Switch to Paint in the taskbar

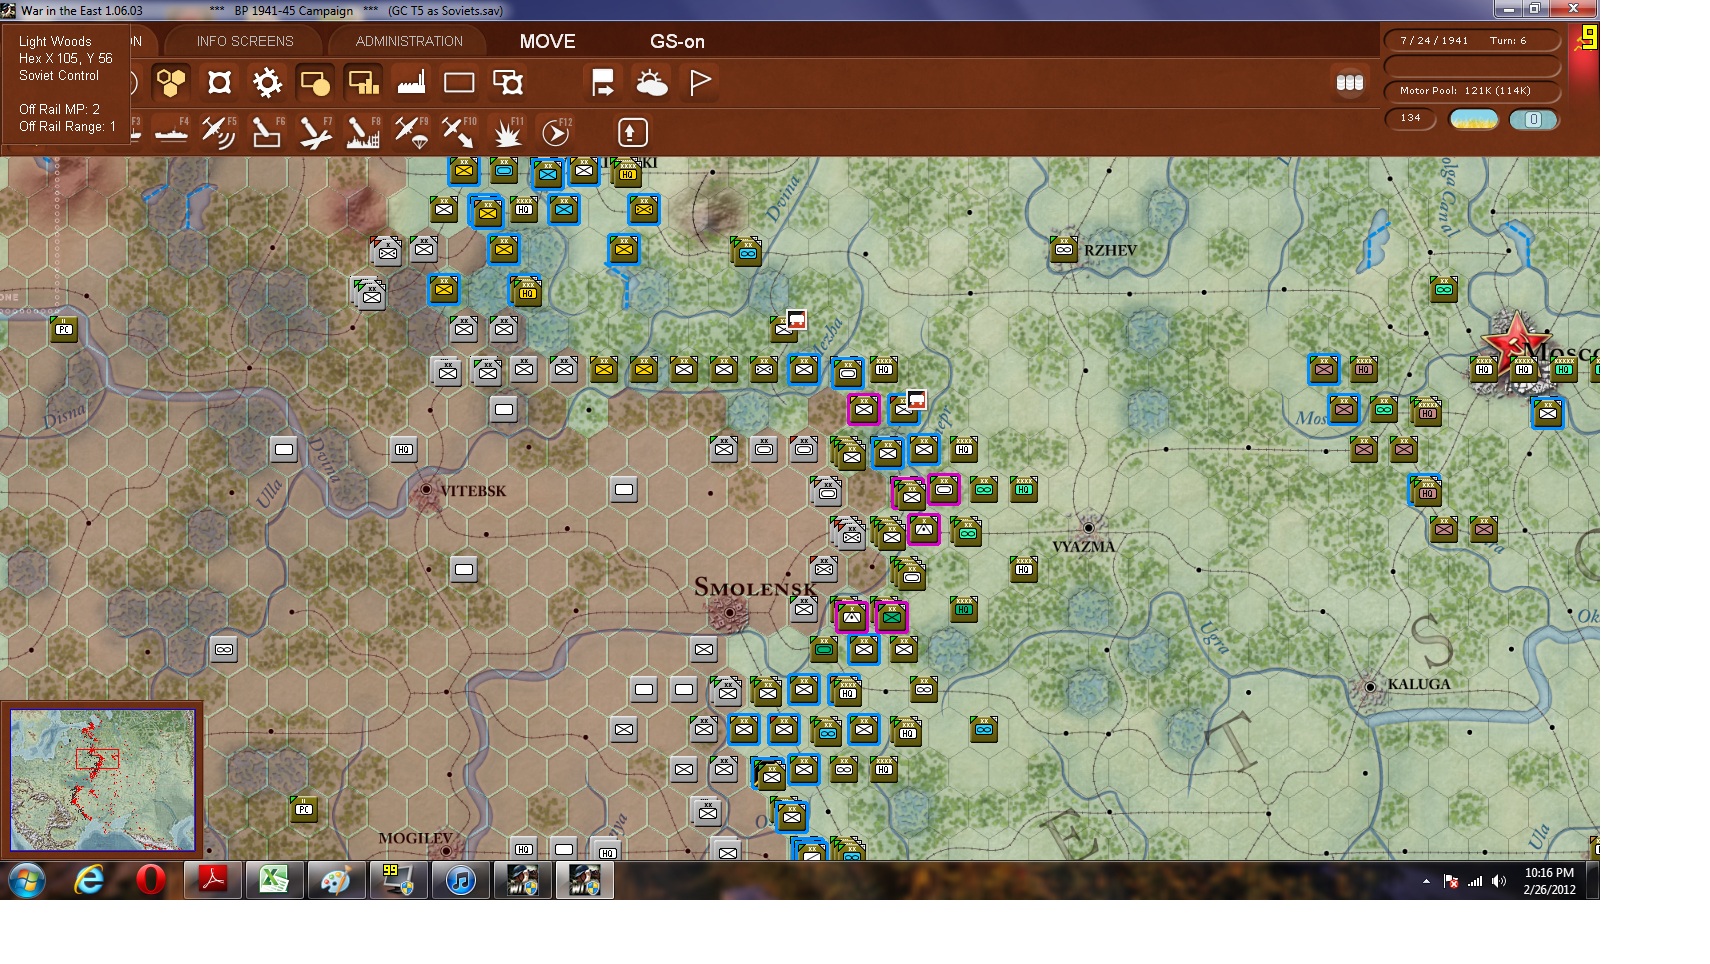pyautogui.click(x=336, y=880)
